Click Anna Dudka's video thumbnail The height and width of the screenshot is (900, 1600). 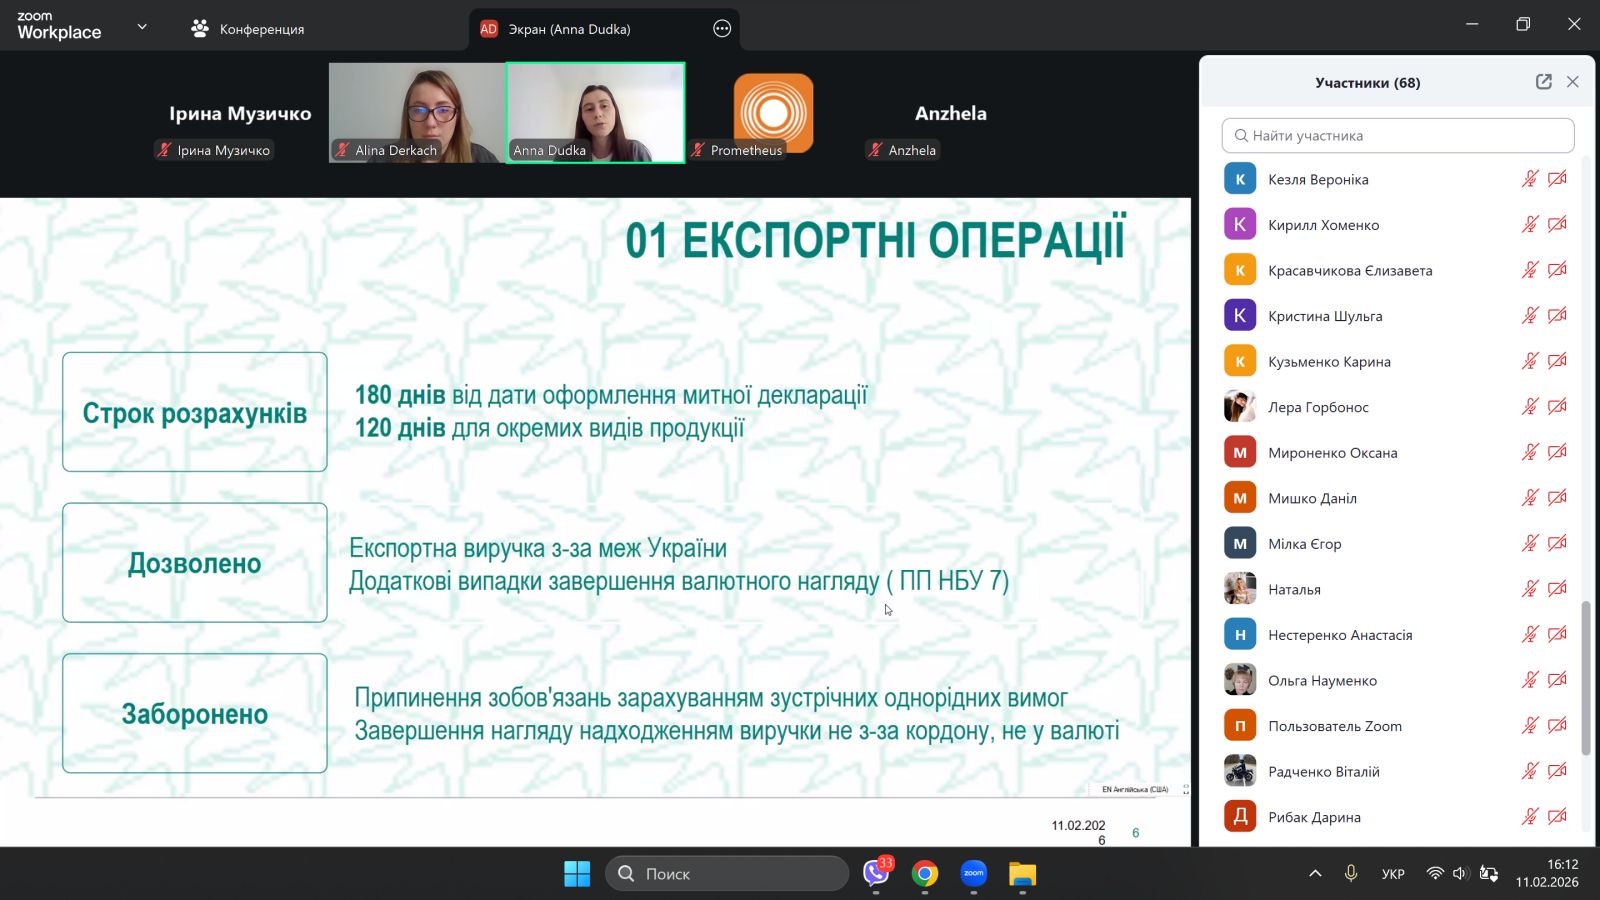coord(595,112)
